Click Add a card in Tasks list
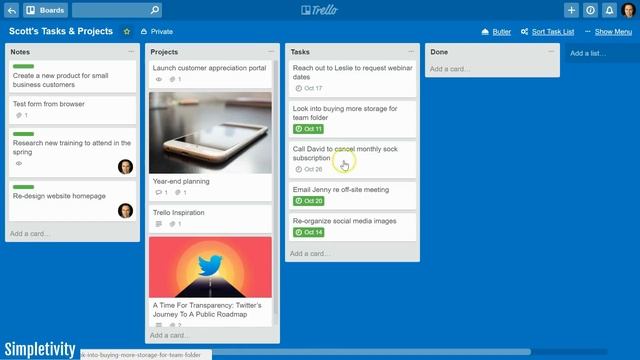 tap(310, 253)
